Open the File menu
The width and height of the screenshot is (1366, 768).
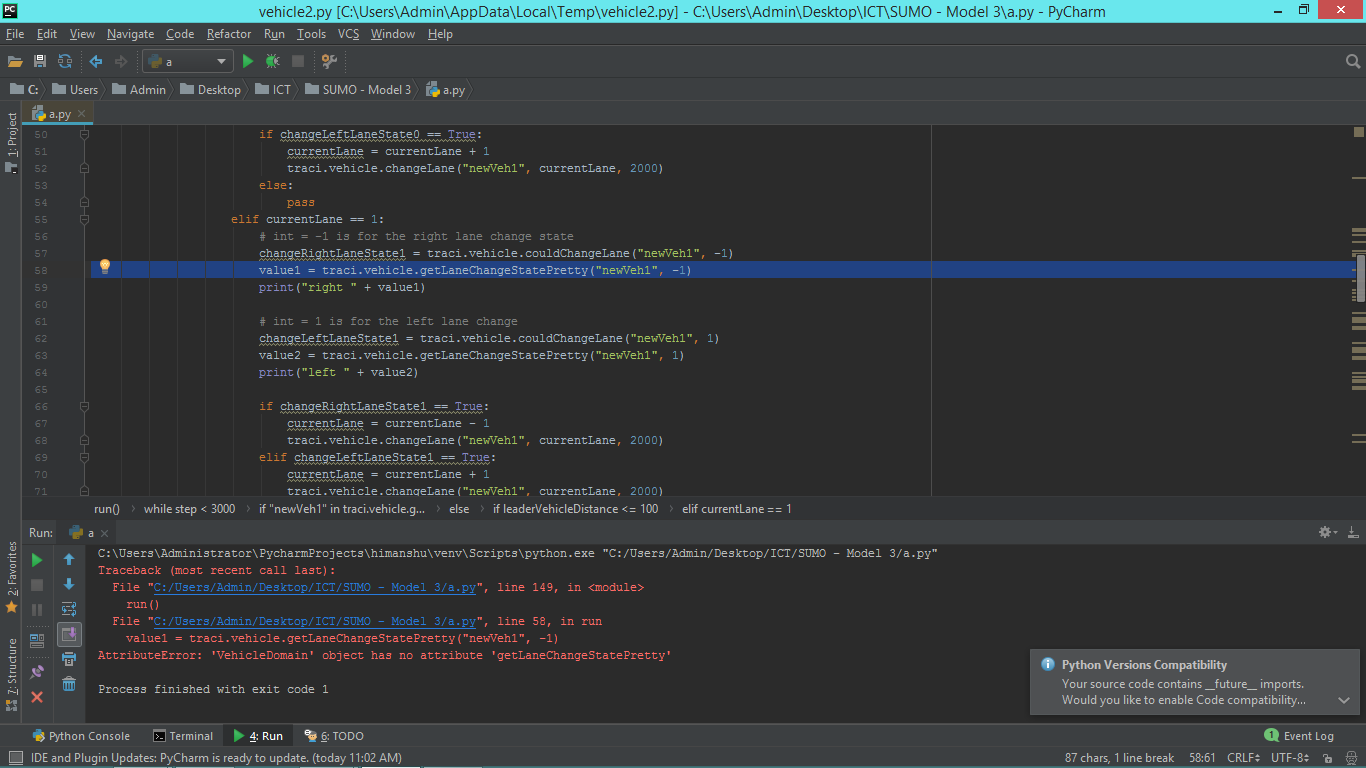[x=15, y=34]
